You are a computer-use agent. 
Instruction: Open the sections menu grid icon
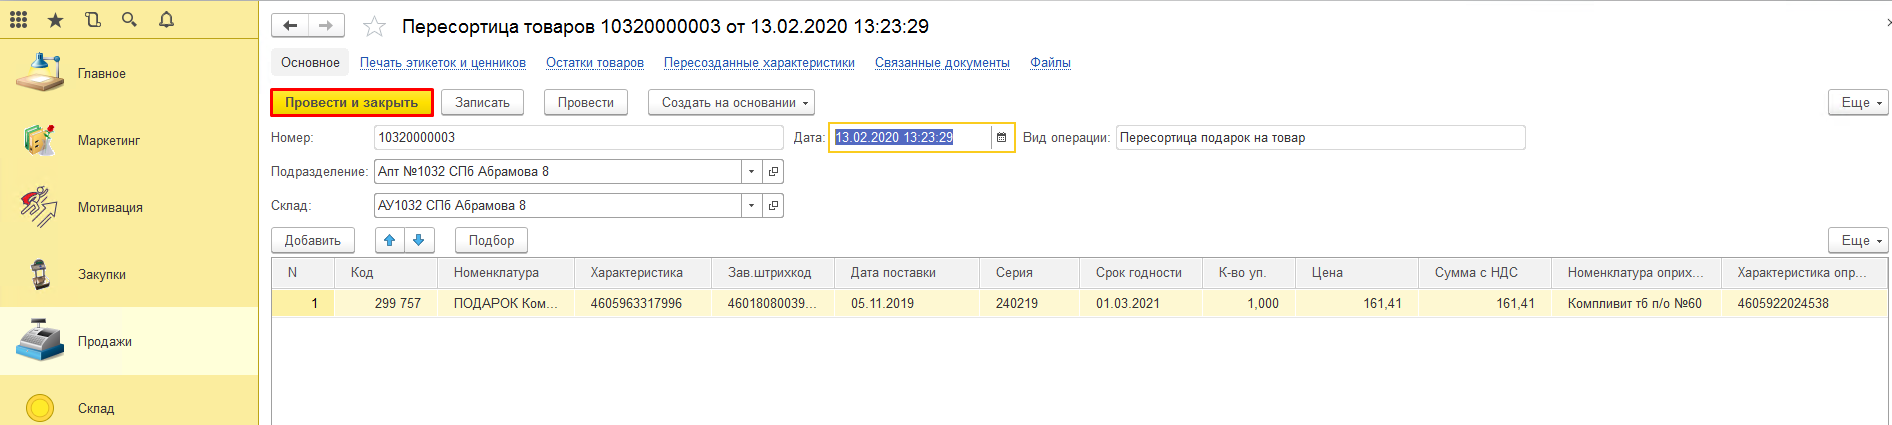point(18,20)
